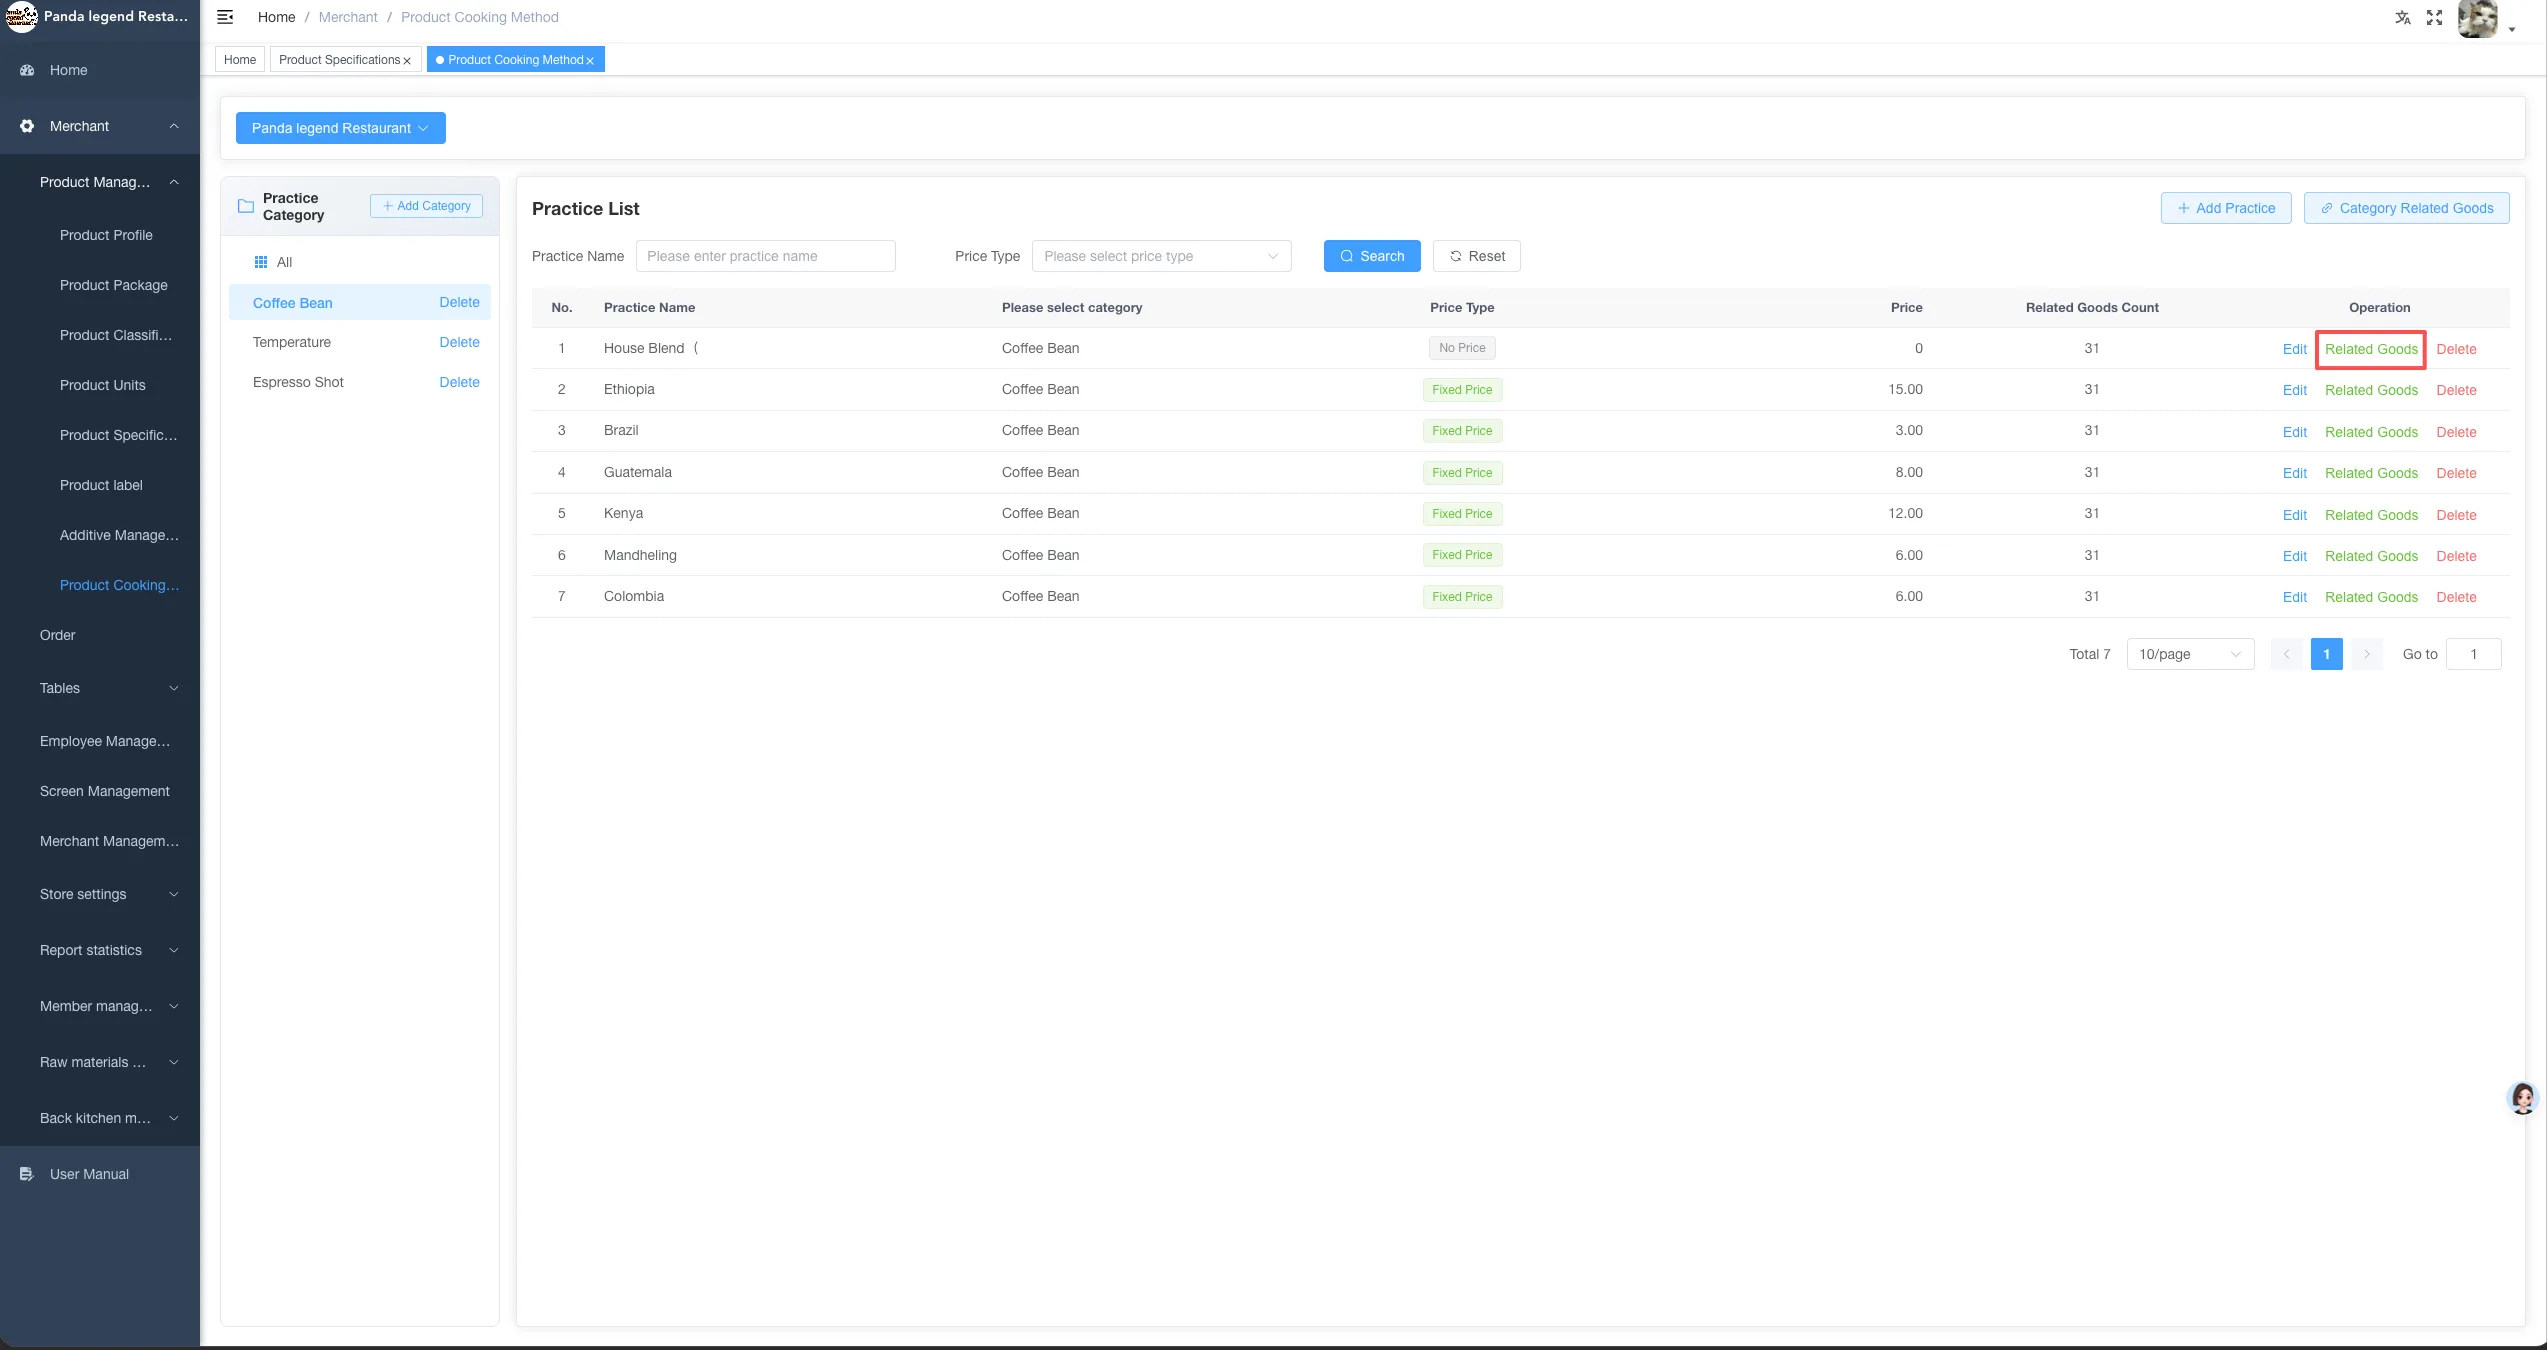Open Panda legend Restaurant store dropdown
This screenshot has height=1350, width=2547.
pyautogui.click(x=341, y=128)
